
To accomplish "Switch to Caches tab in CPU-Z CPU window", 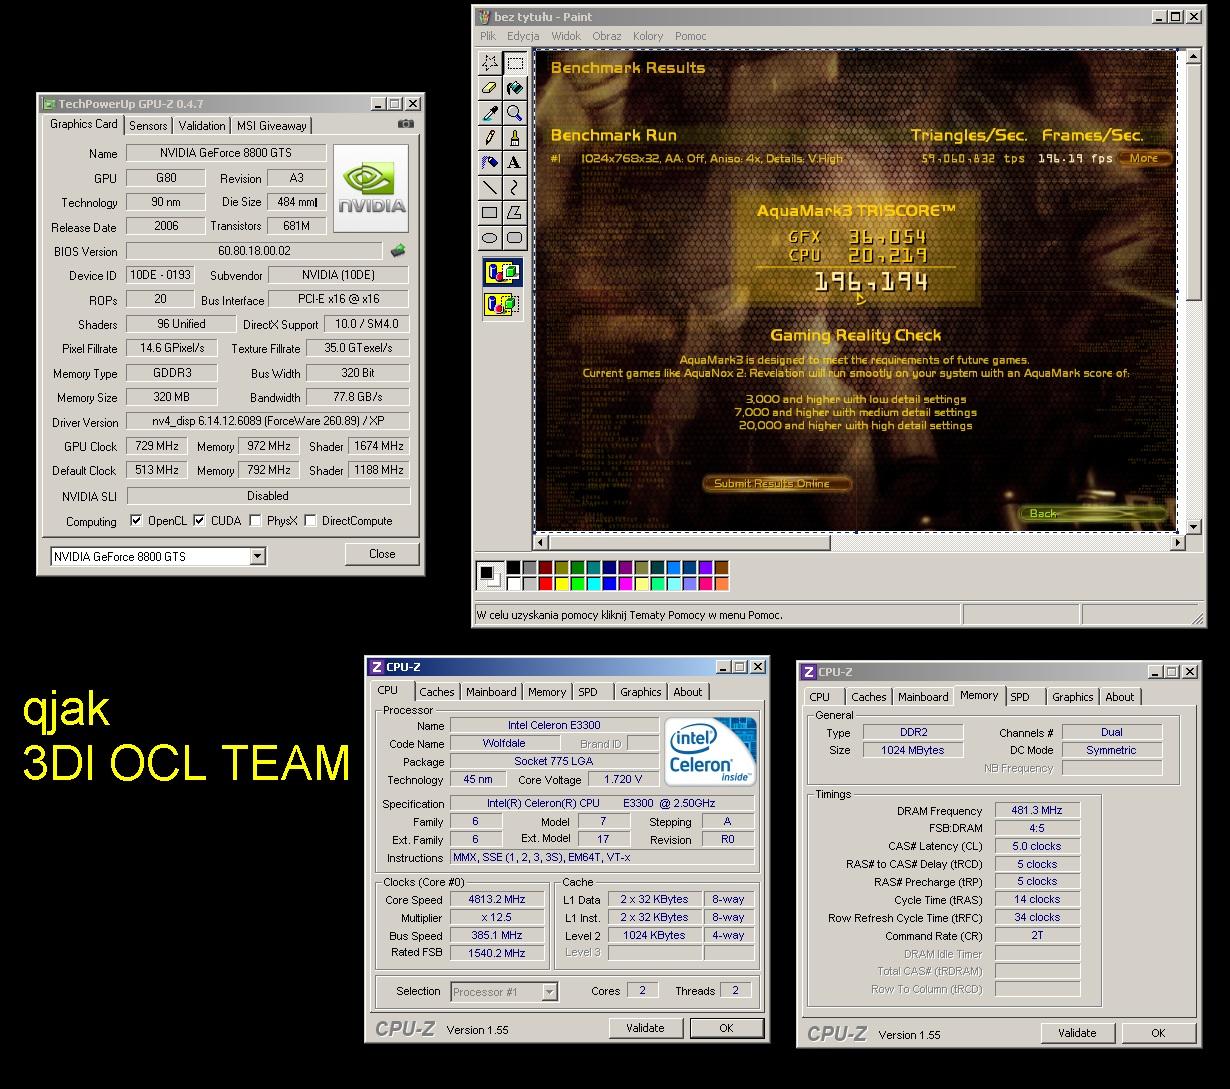I will pos(437,692).
